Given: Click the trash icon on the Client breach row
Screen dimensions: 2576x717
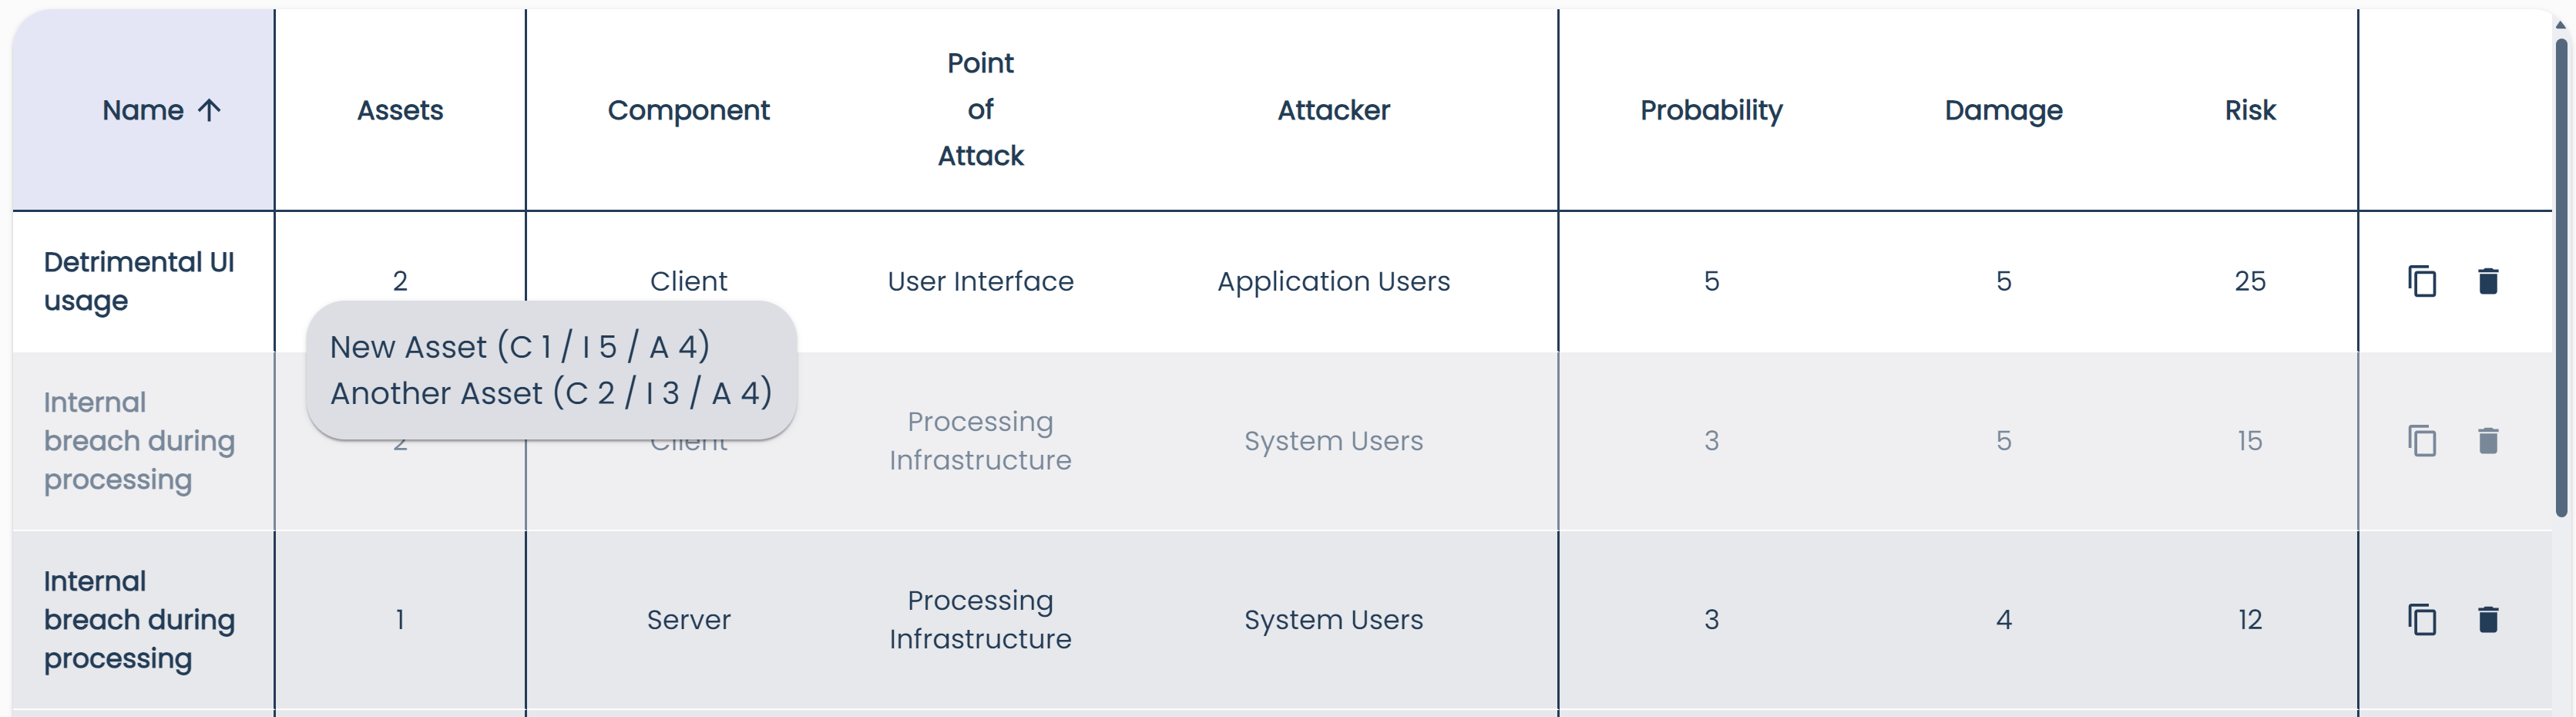Looking at the screenshot, I should tap(2490, 440).
